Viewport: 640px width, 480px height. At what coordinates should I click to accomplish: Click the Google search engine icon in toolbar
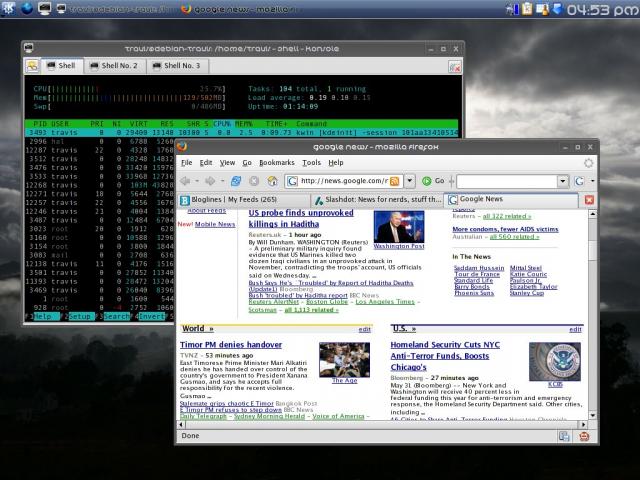click(580, 181)
